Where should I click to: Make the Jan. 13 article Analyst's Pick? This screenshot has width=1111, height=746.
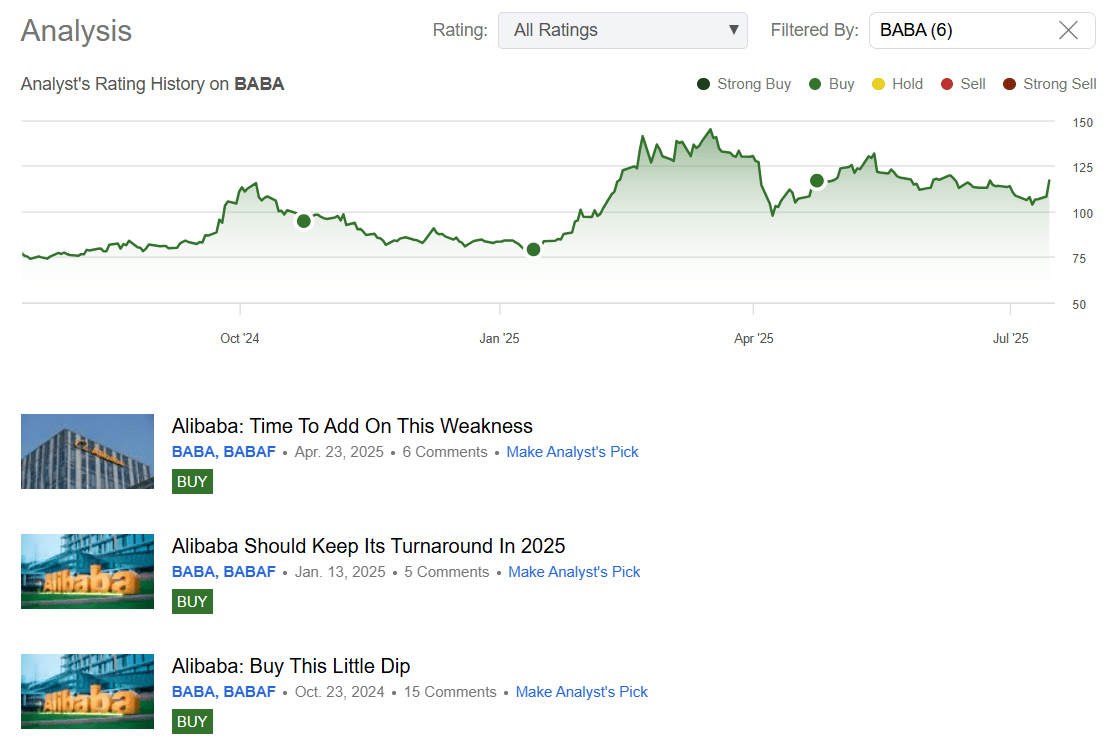574,572
